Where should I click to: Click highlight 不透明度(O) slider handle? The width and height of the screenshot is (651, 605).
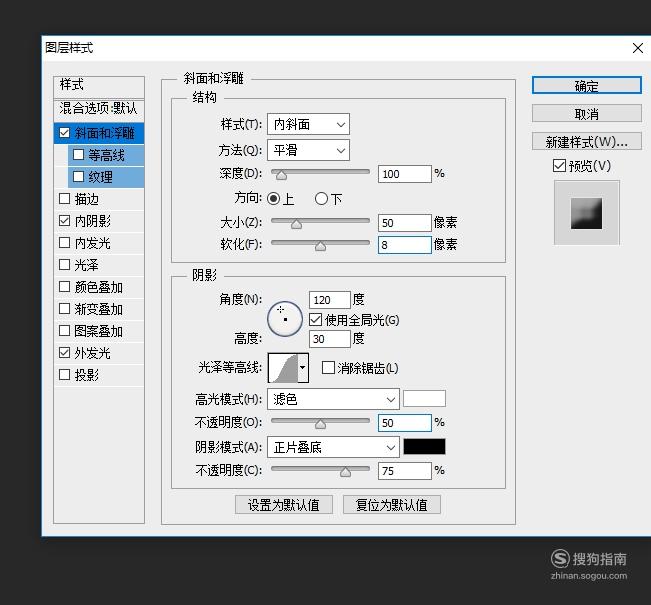pyautogui.click(x=320, y=424)
